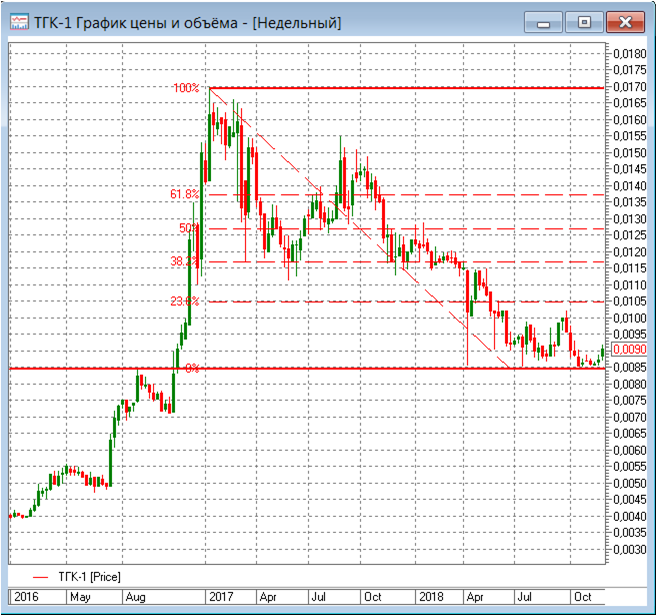Click the Aug label on the time axis

[136, 597]
